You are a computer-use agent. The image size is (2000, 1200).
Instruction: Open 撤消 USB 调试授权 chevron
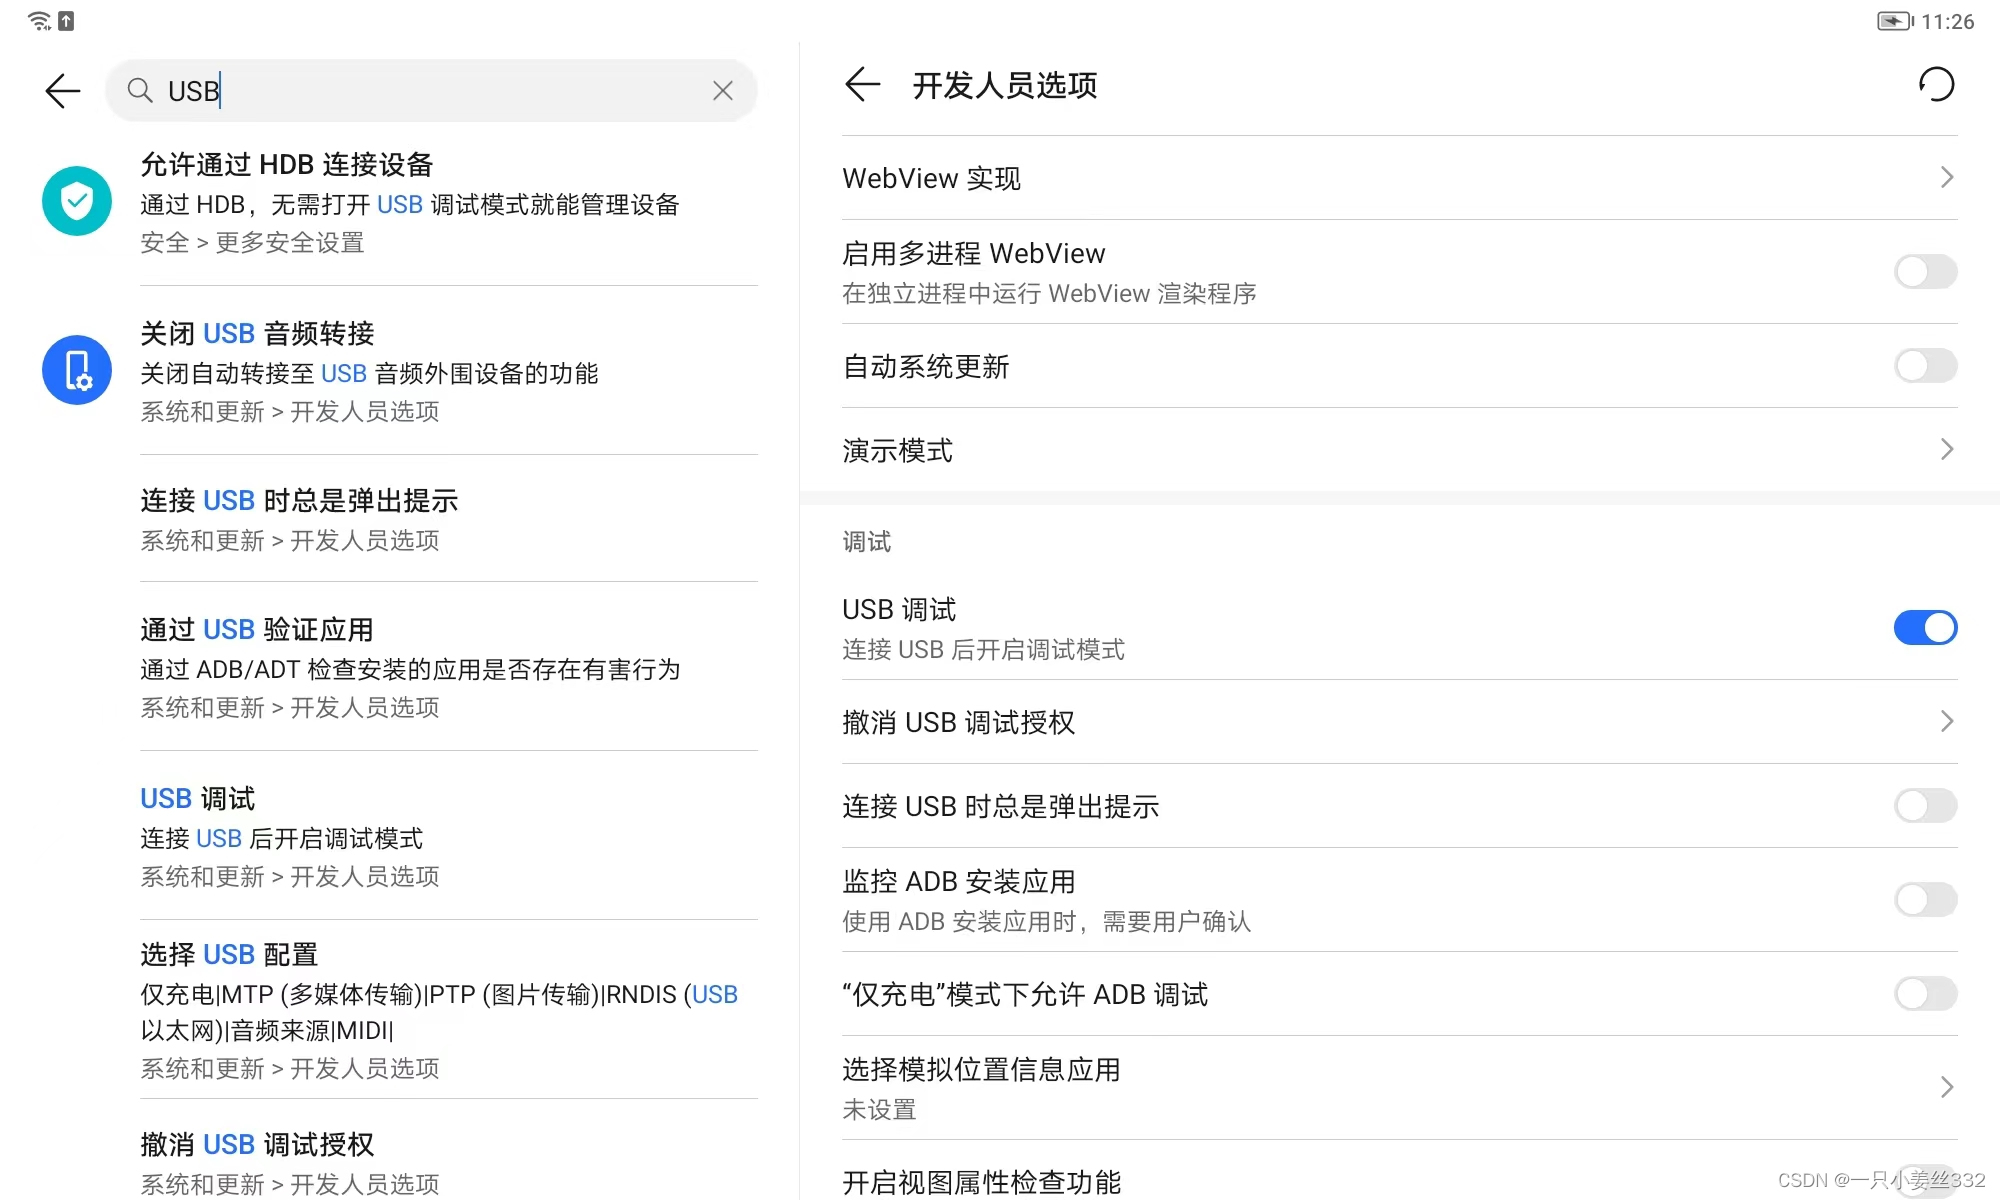point(1946,722)
